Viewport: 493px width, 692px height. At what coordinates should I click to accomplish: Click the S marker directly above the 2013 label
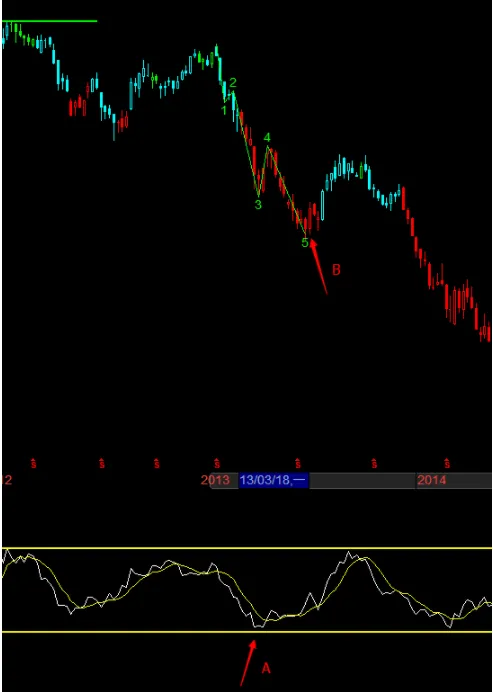217,463
